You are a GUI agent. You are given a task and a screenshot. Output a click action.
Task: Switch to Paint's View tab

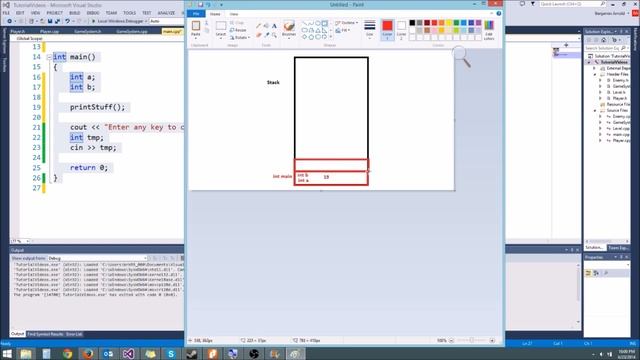coord(233,14)
